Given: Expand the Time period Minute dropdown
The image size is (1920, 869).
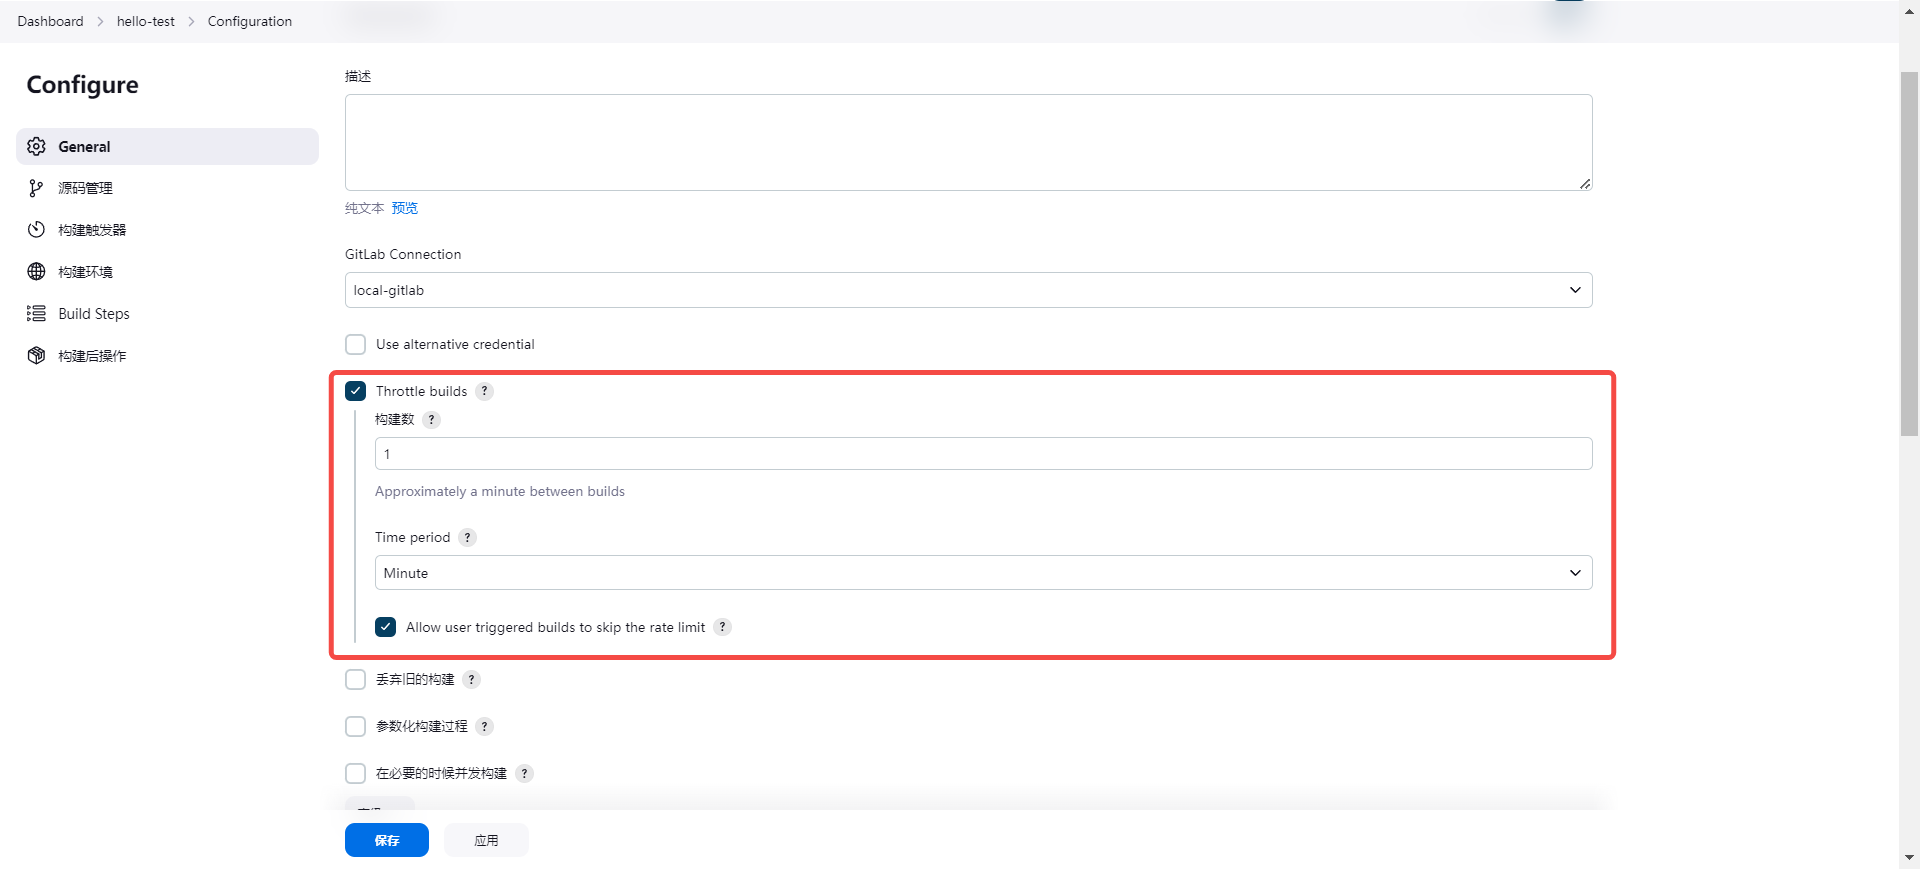Looking at the screenshot, I should coord(983,573).
